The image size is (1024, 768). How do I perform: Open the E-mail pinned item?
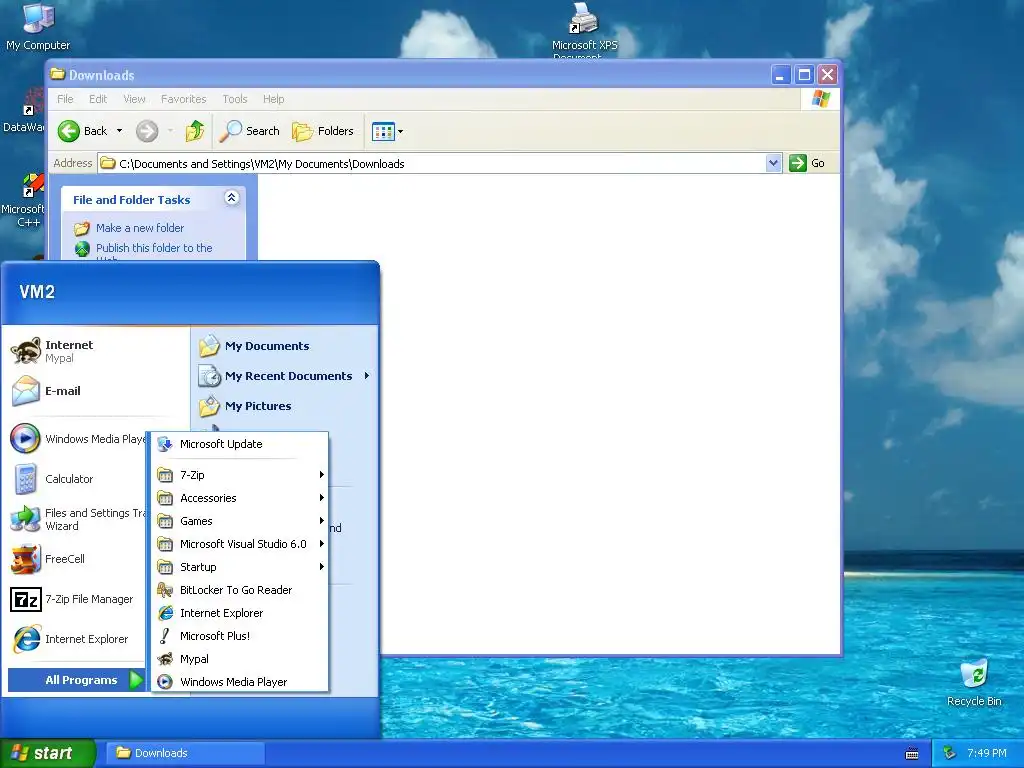pos(97,391)
